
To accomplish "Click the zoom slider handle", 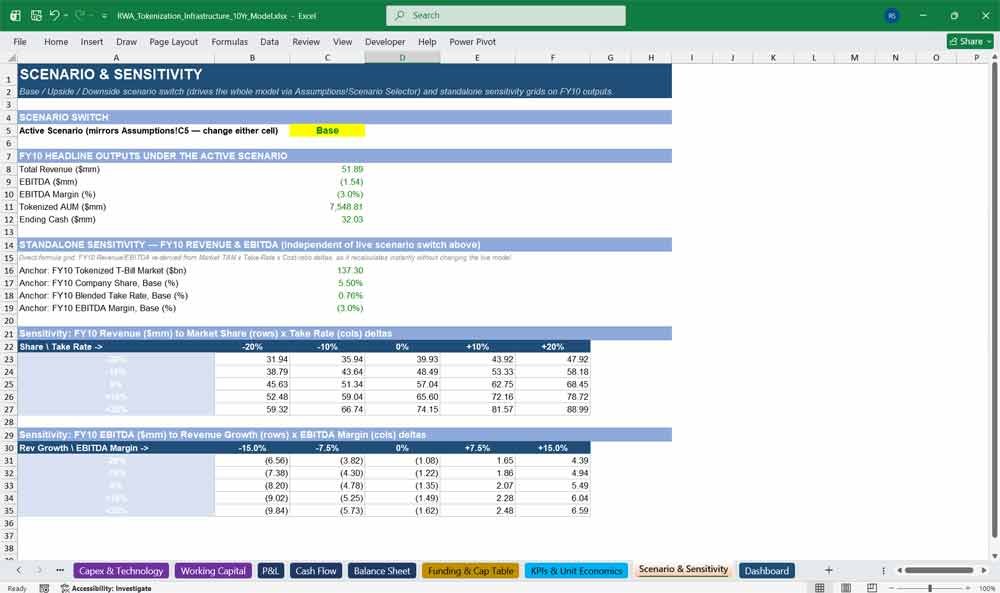I will tap(930, 588).
